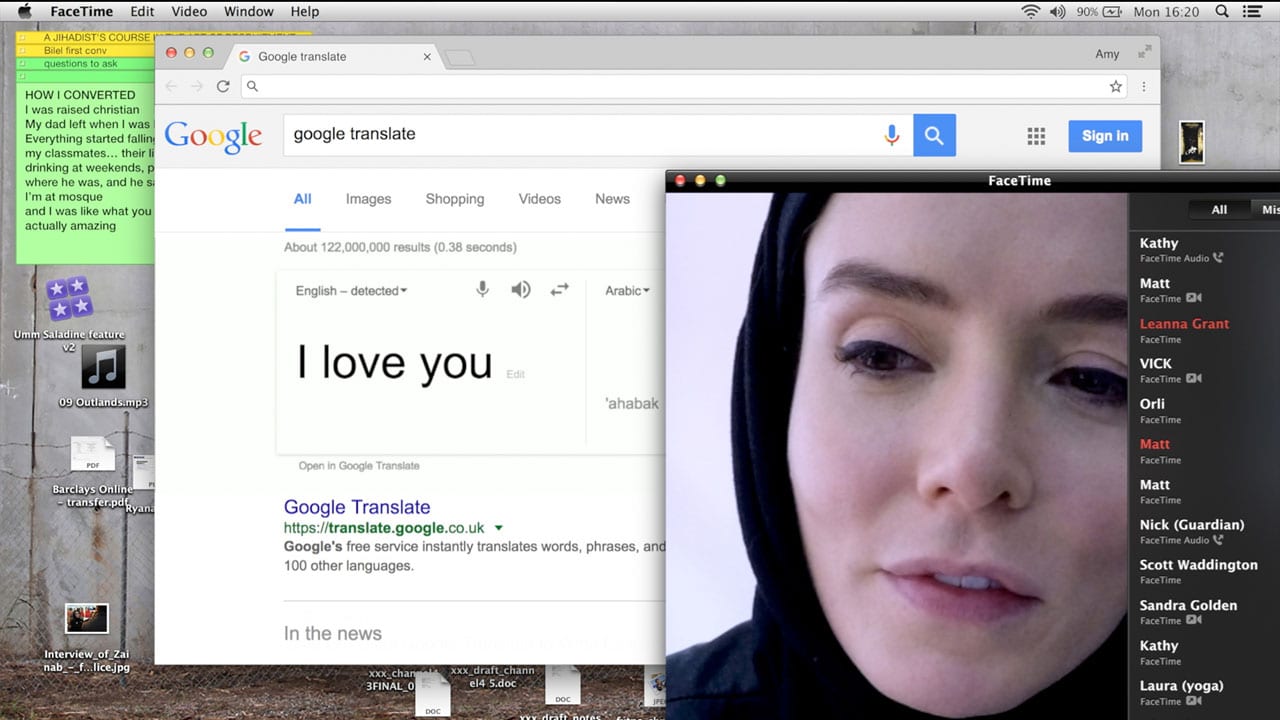Image resolution: width=1280 pixels, height=720 pixels.
Task: Click the swap languages arrows in Google Translate
Action: (559, 289)
